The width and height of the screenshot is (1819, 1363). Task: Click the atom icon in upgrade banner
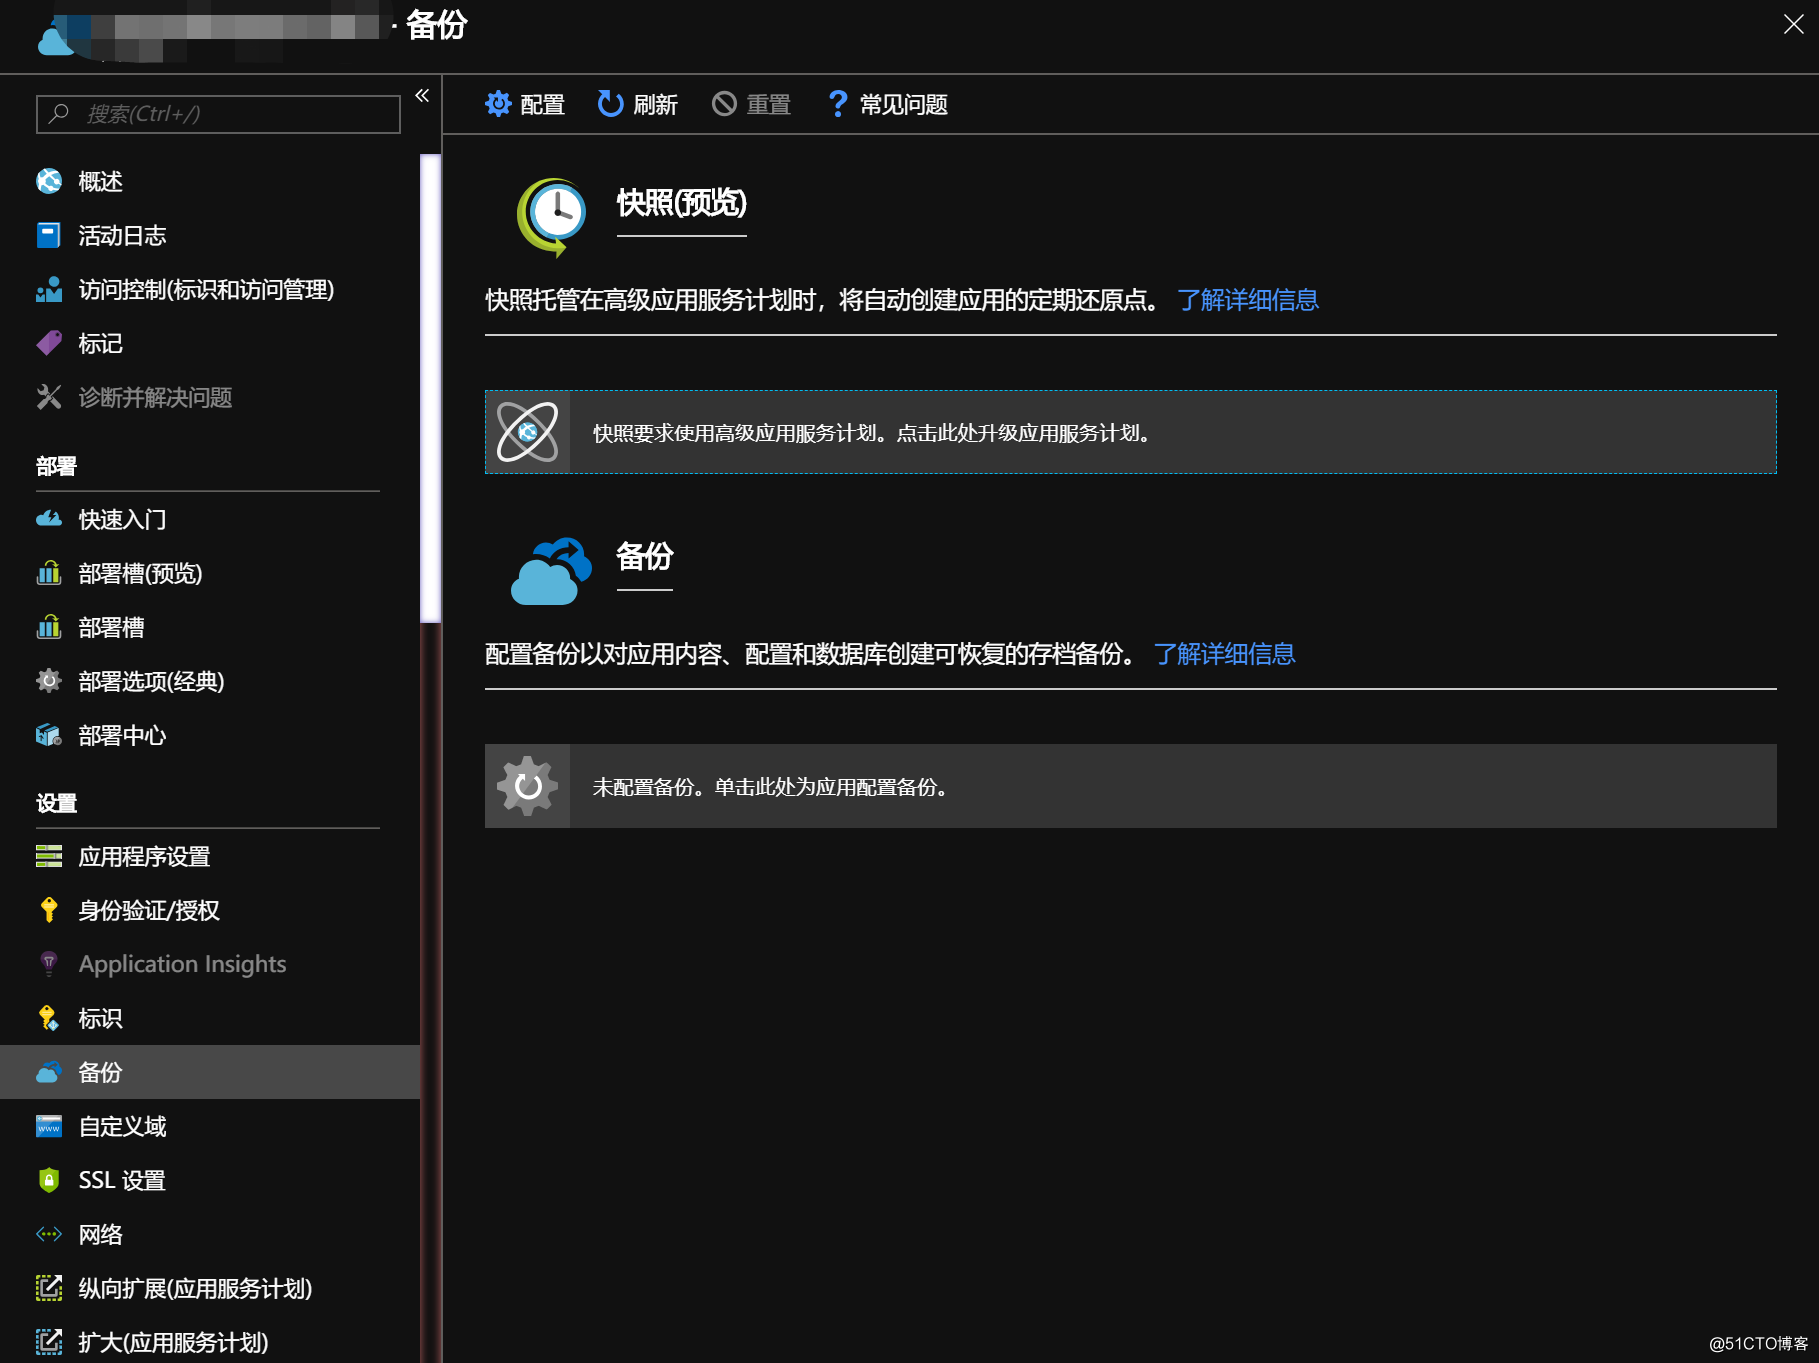coord(527,432)
